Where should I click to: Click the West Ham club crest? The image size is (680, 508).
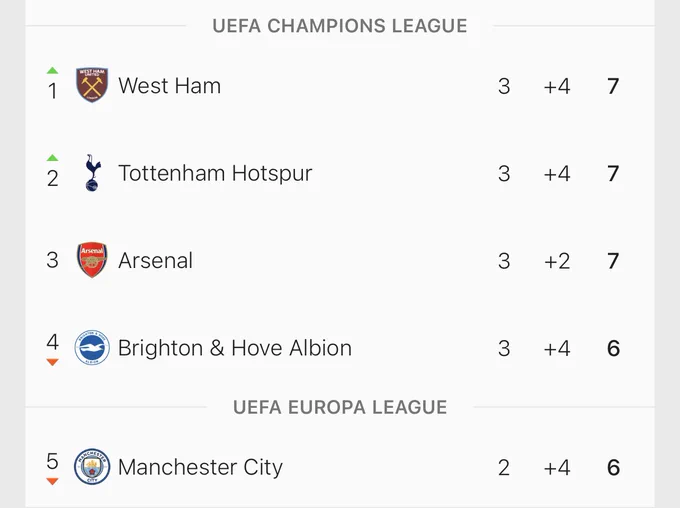pos(92,85)
